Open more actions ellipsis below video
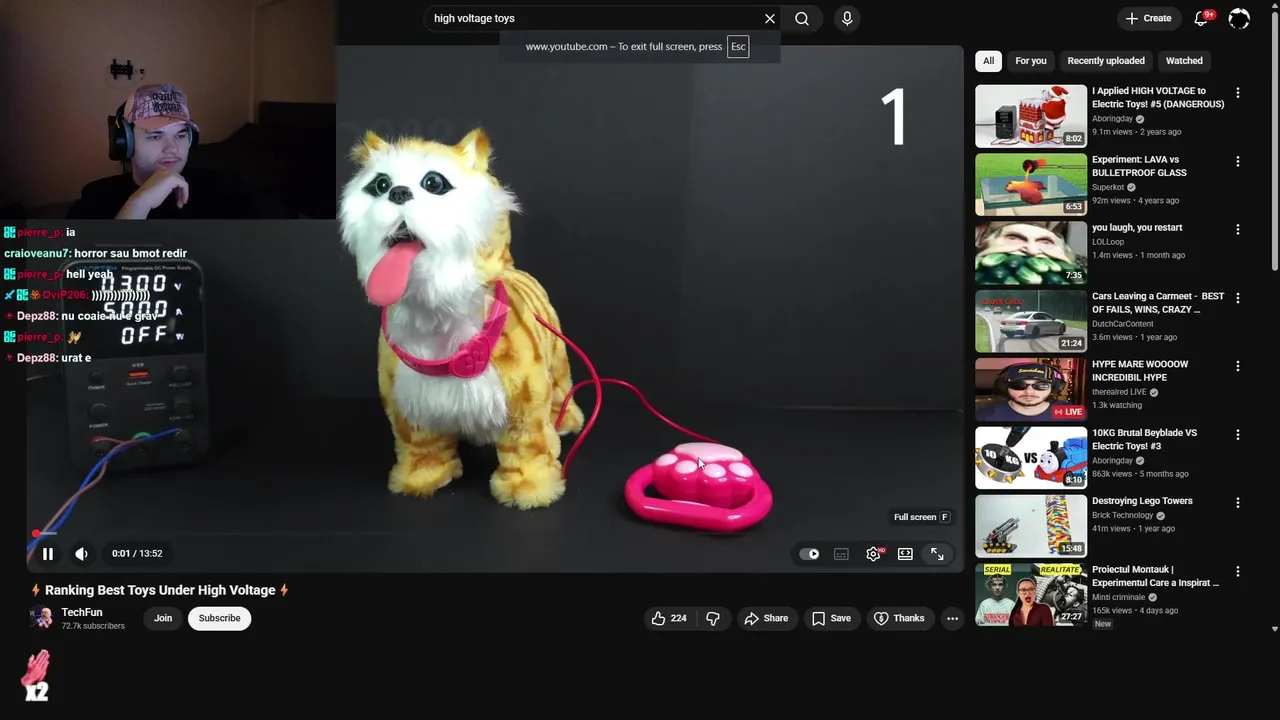The height and width of the screenshot is (720, 1280). [x=952, y=618]
